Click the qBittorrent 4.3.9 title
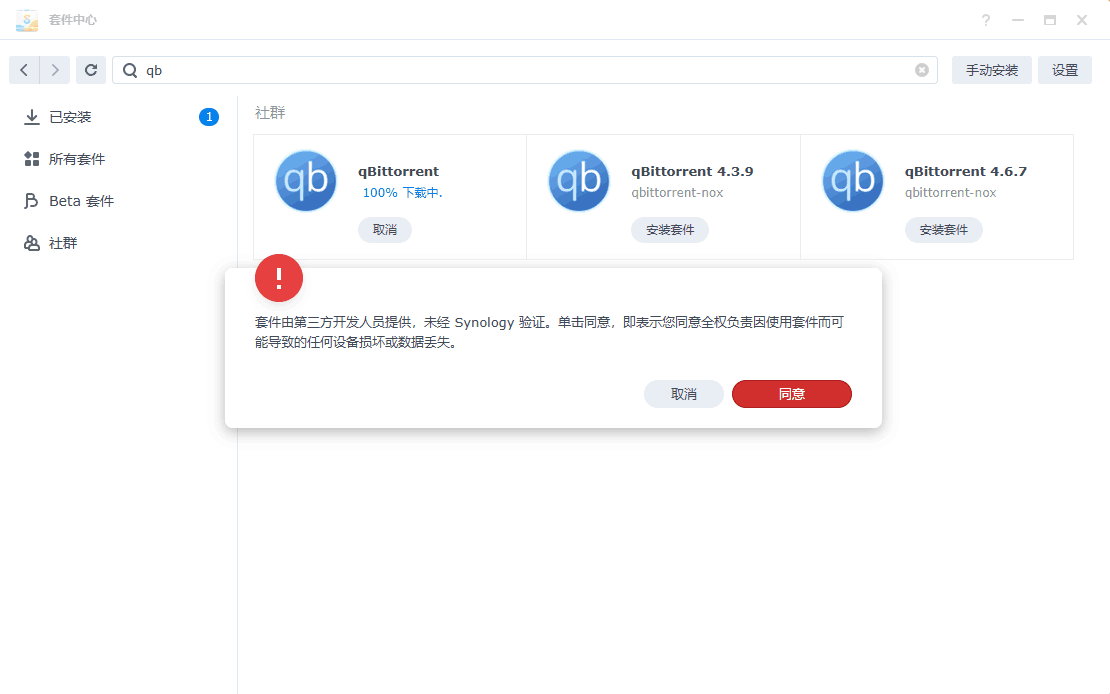The width and height of the screenshot is (1110, 694). click(x=692, y=171)
